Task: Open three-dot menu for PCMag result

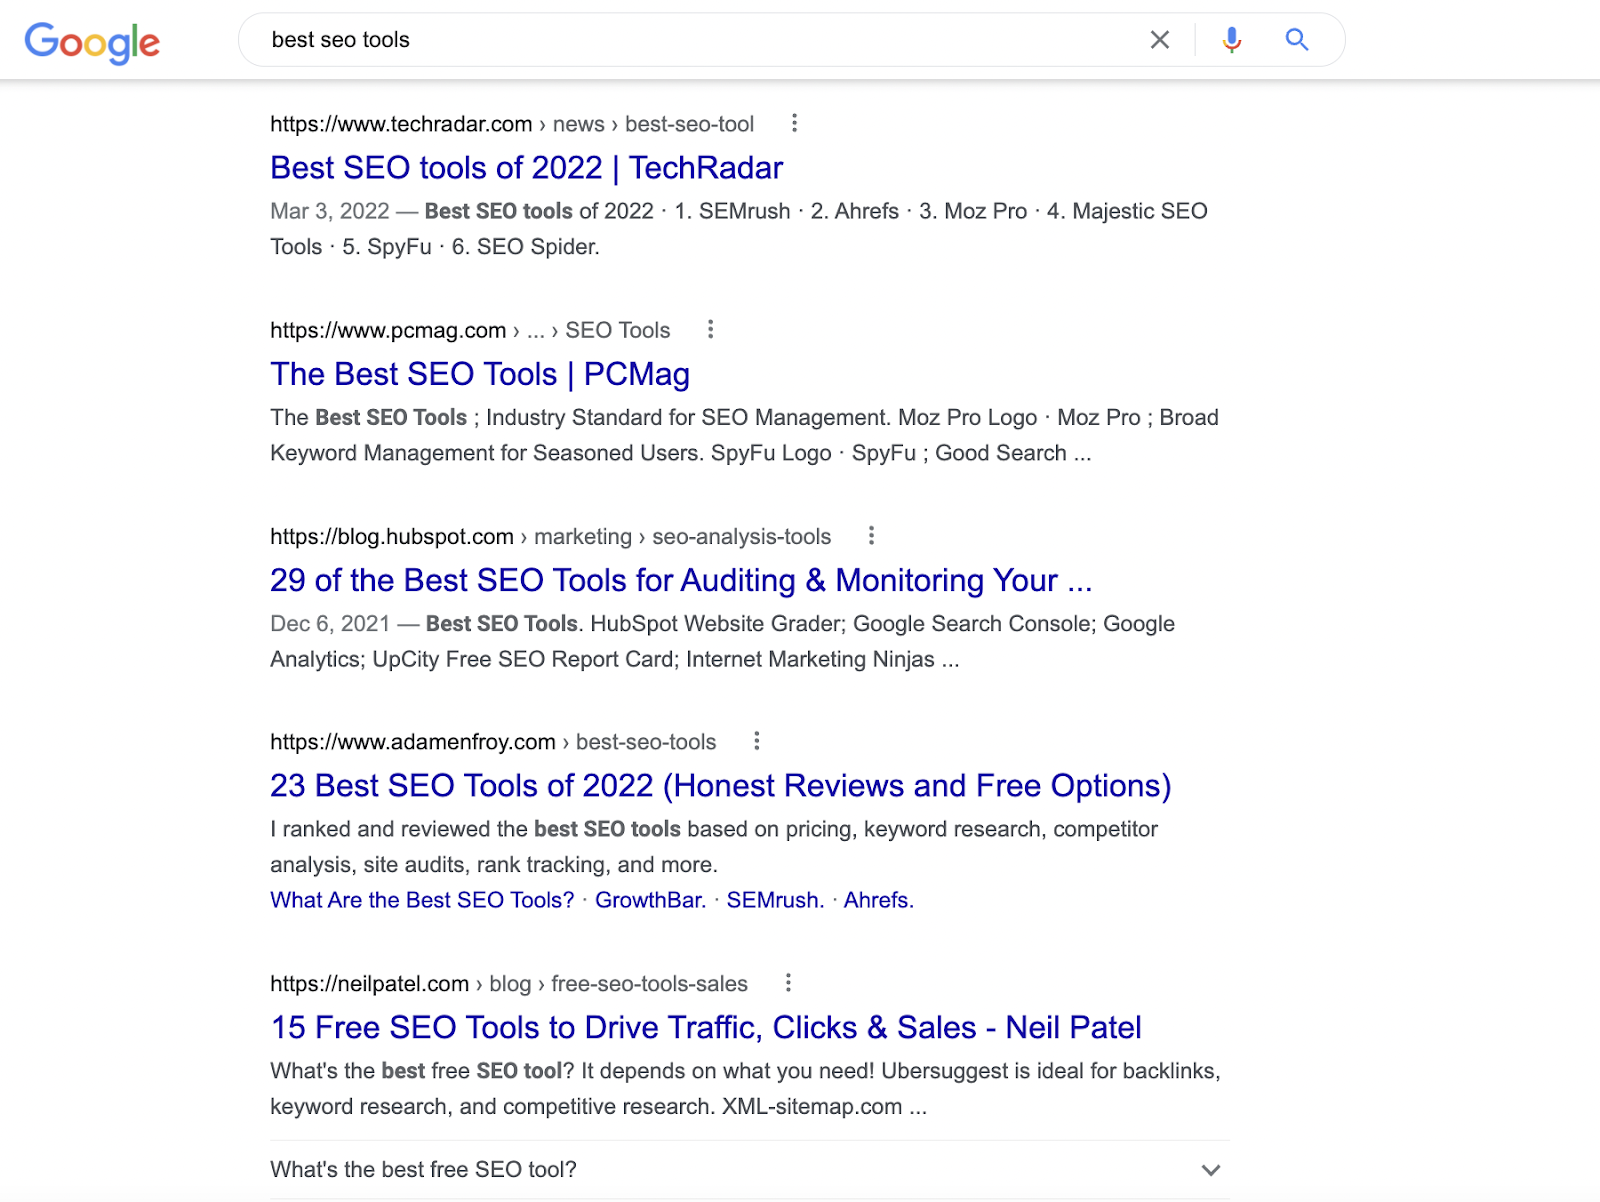Action: pos(710,329)
